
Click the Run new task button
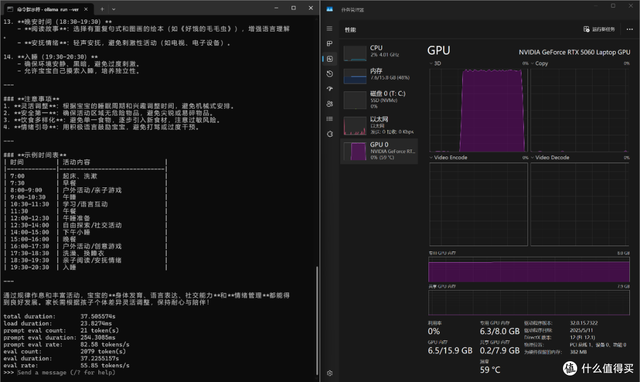(599, 29)
